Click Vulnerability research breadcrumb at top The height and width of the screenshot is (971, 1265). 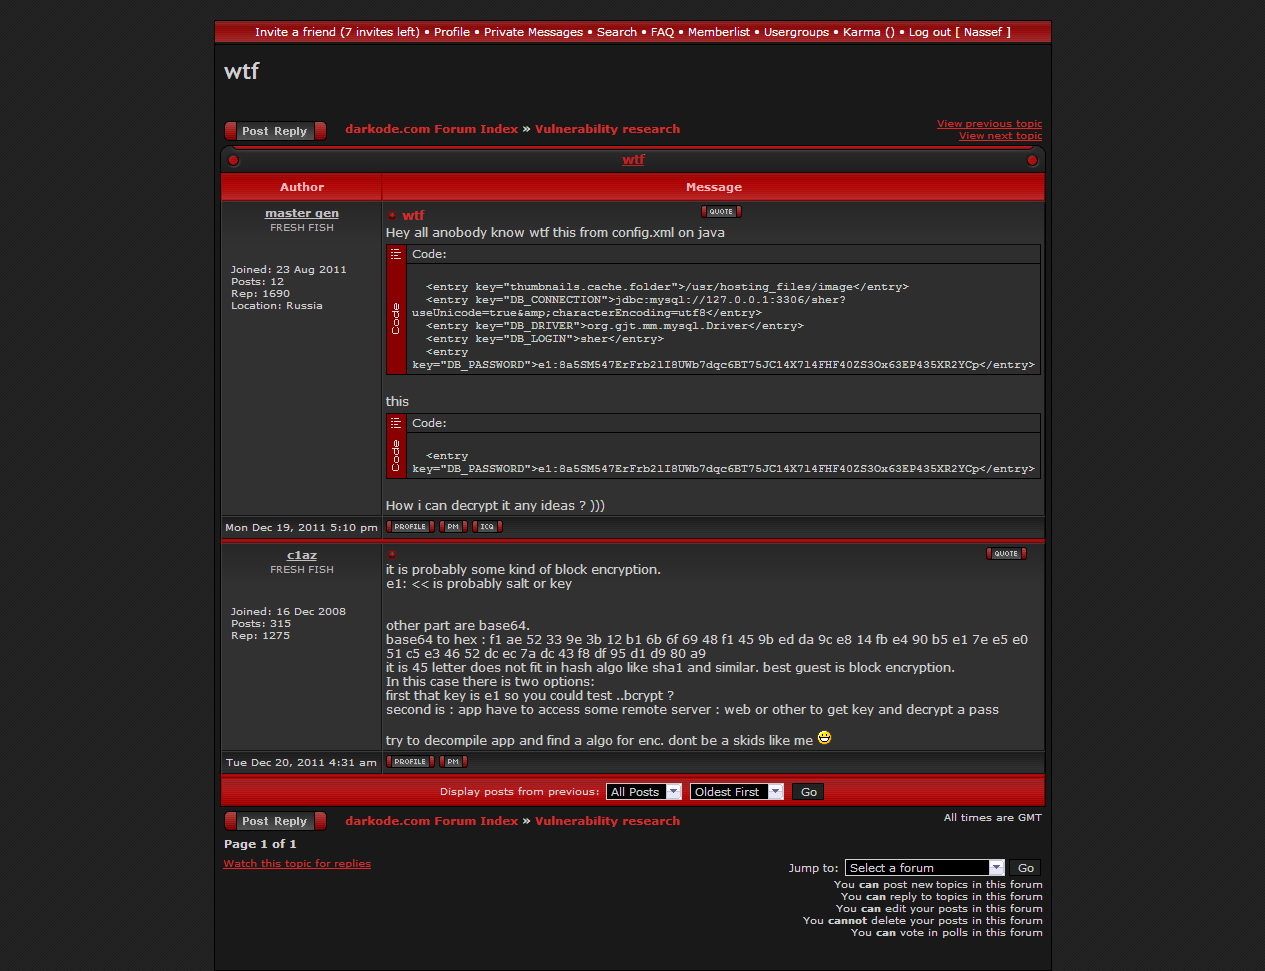(x=607, y=129)
